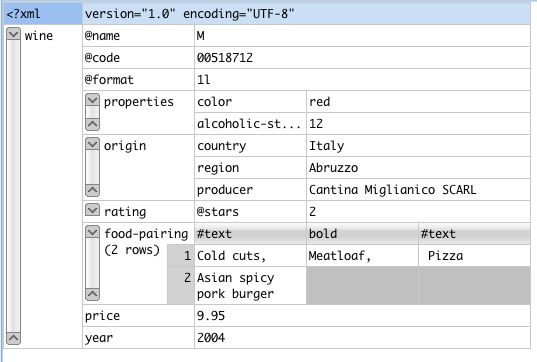Select the @code attribute cell
This screenshot has width=537, height=362.
pos(138,58)
